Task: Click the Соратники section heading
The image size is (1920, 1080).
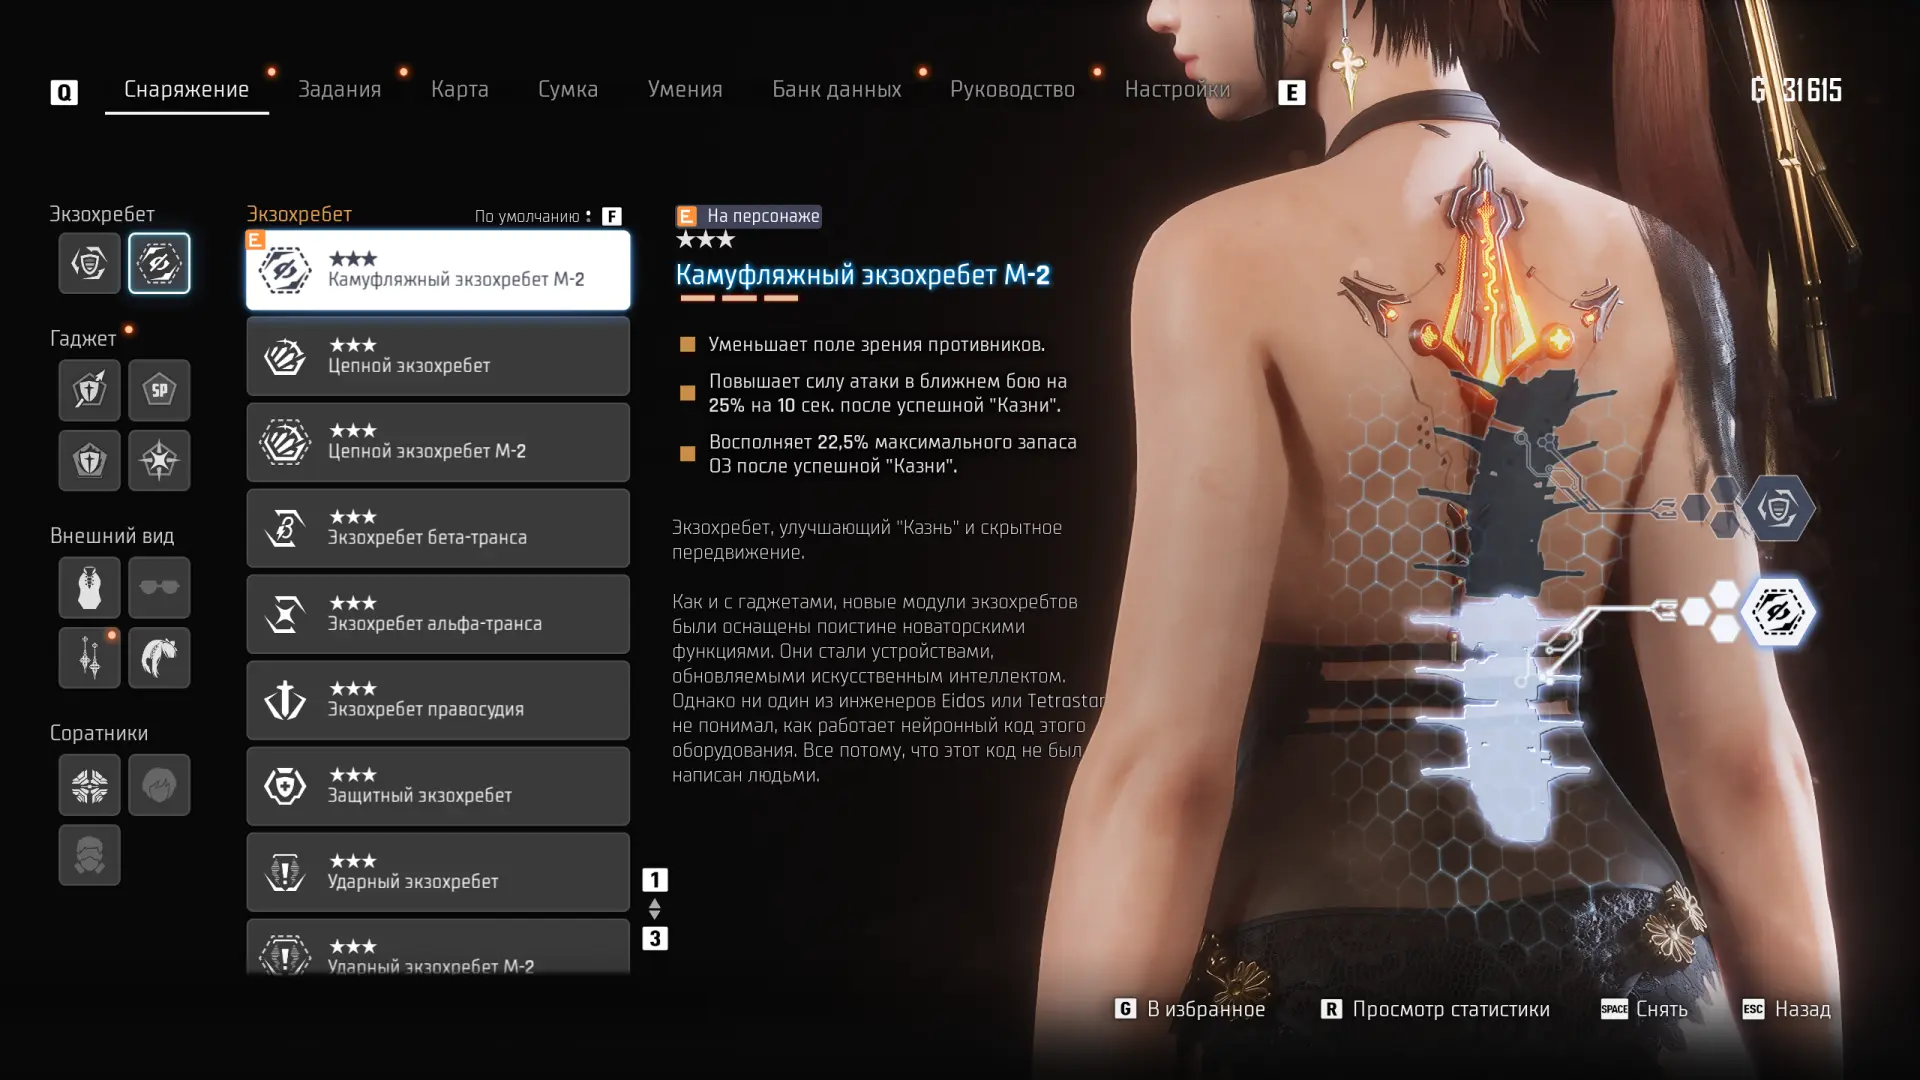Action: click(x=99, y=733)
